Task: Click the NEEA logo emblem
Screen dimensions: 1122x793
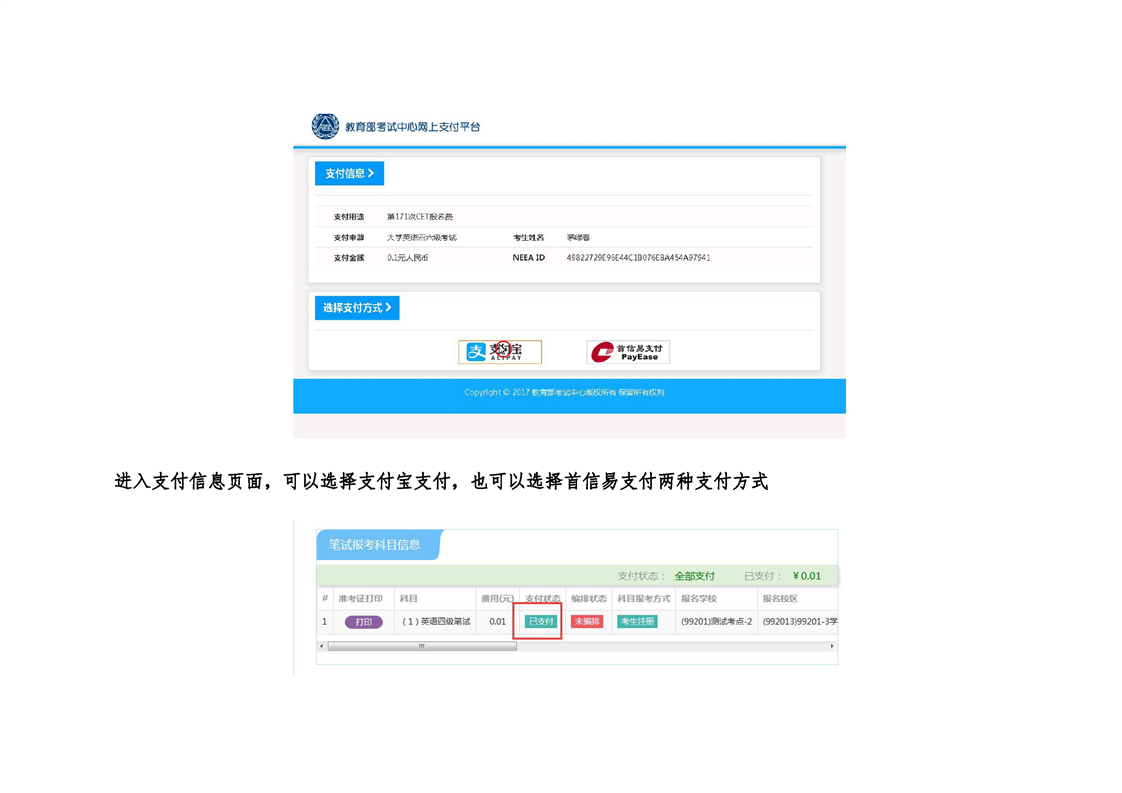Action: pyautogui.click(x=326, y=126)
